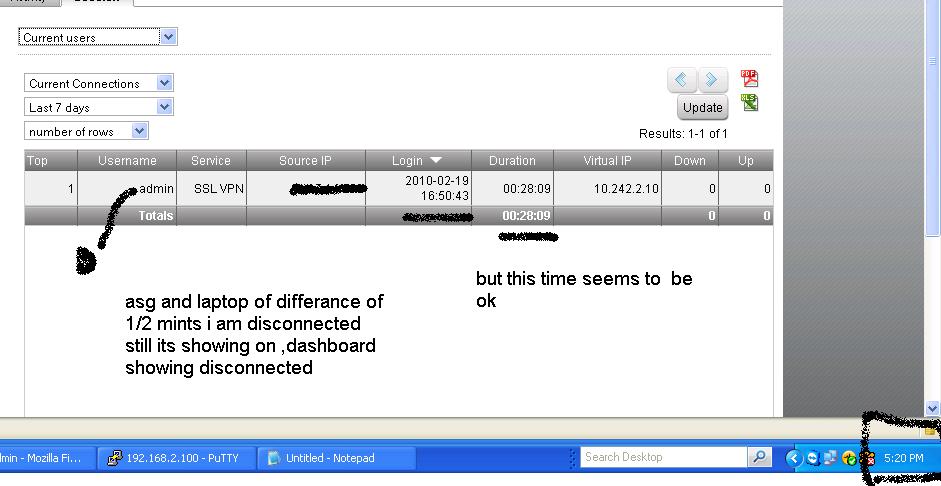Click the Results: 1-1 of 1 text
Image resolution: width=941 pixels, height=486 pixels.
[683, 134]
